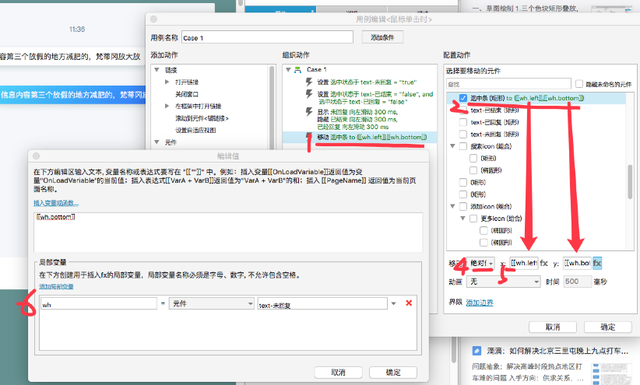Click the text-未回复 element target field
This screenshot has height=385, width=640.
point(322,304)
